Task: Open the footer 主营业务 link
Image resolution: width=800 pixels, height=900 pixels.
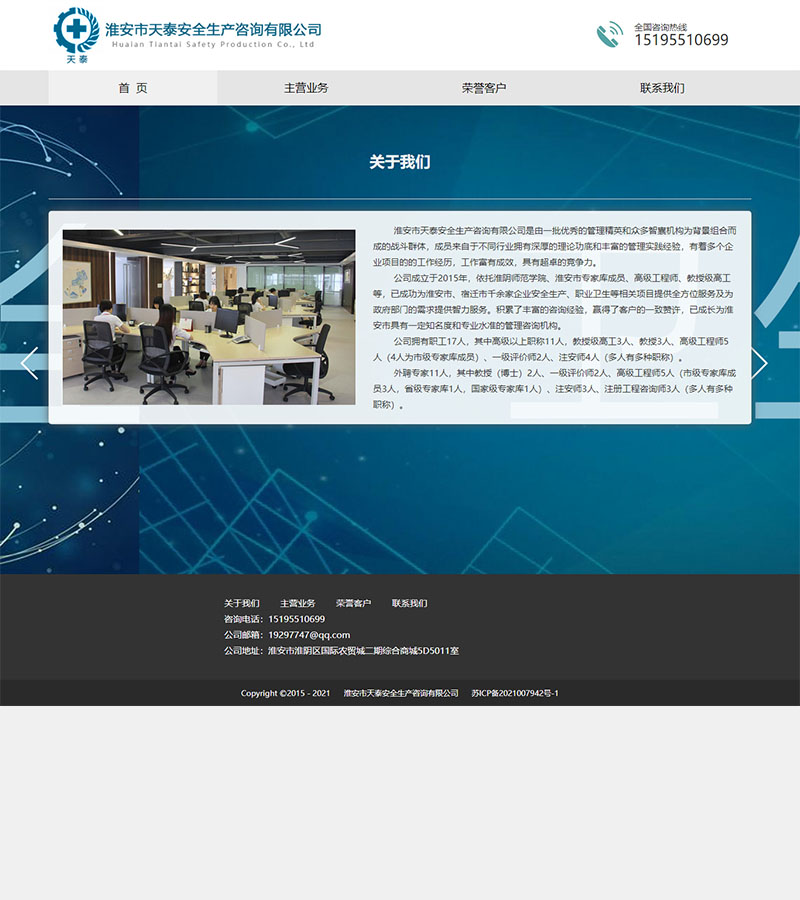Action: click(297, 603)
